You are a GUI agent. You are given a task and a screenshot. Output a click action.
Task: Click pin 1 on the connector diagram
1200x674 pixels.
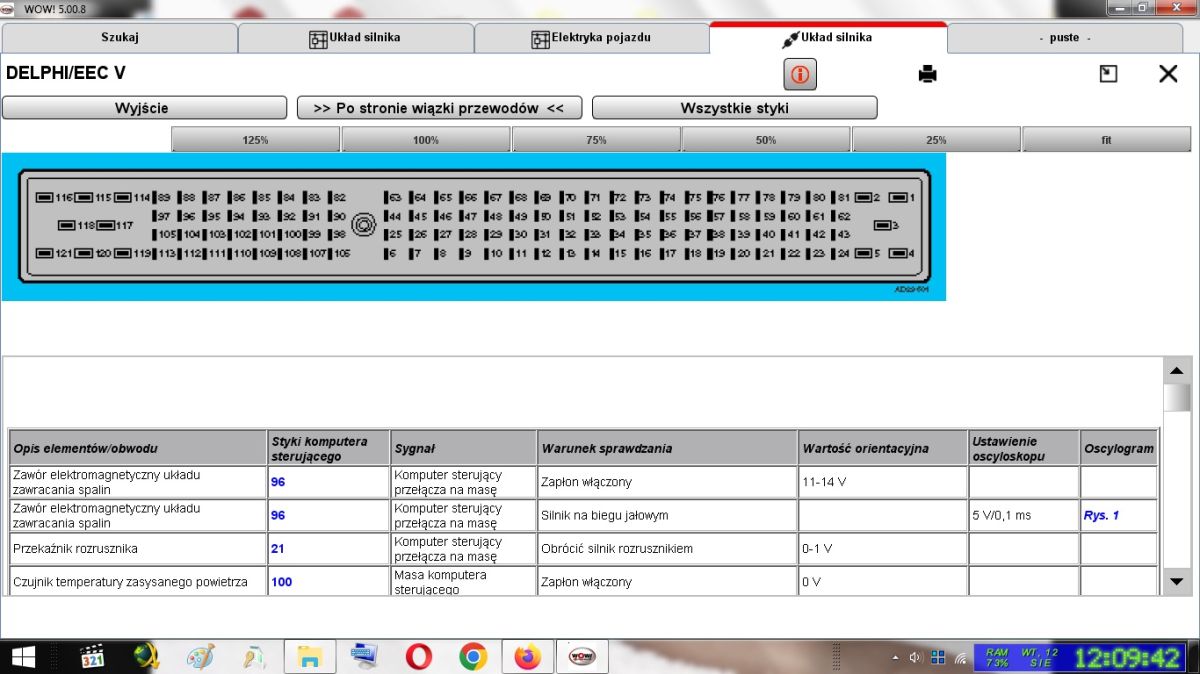click(902, 198)
